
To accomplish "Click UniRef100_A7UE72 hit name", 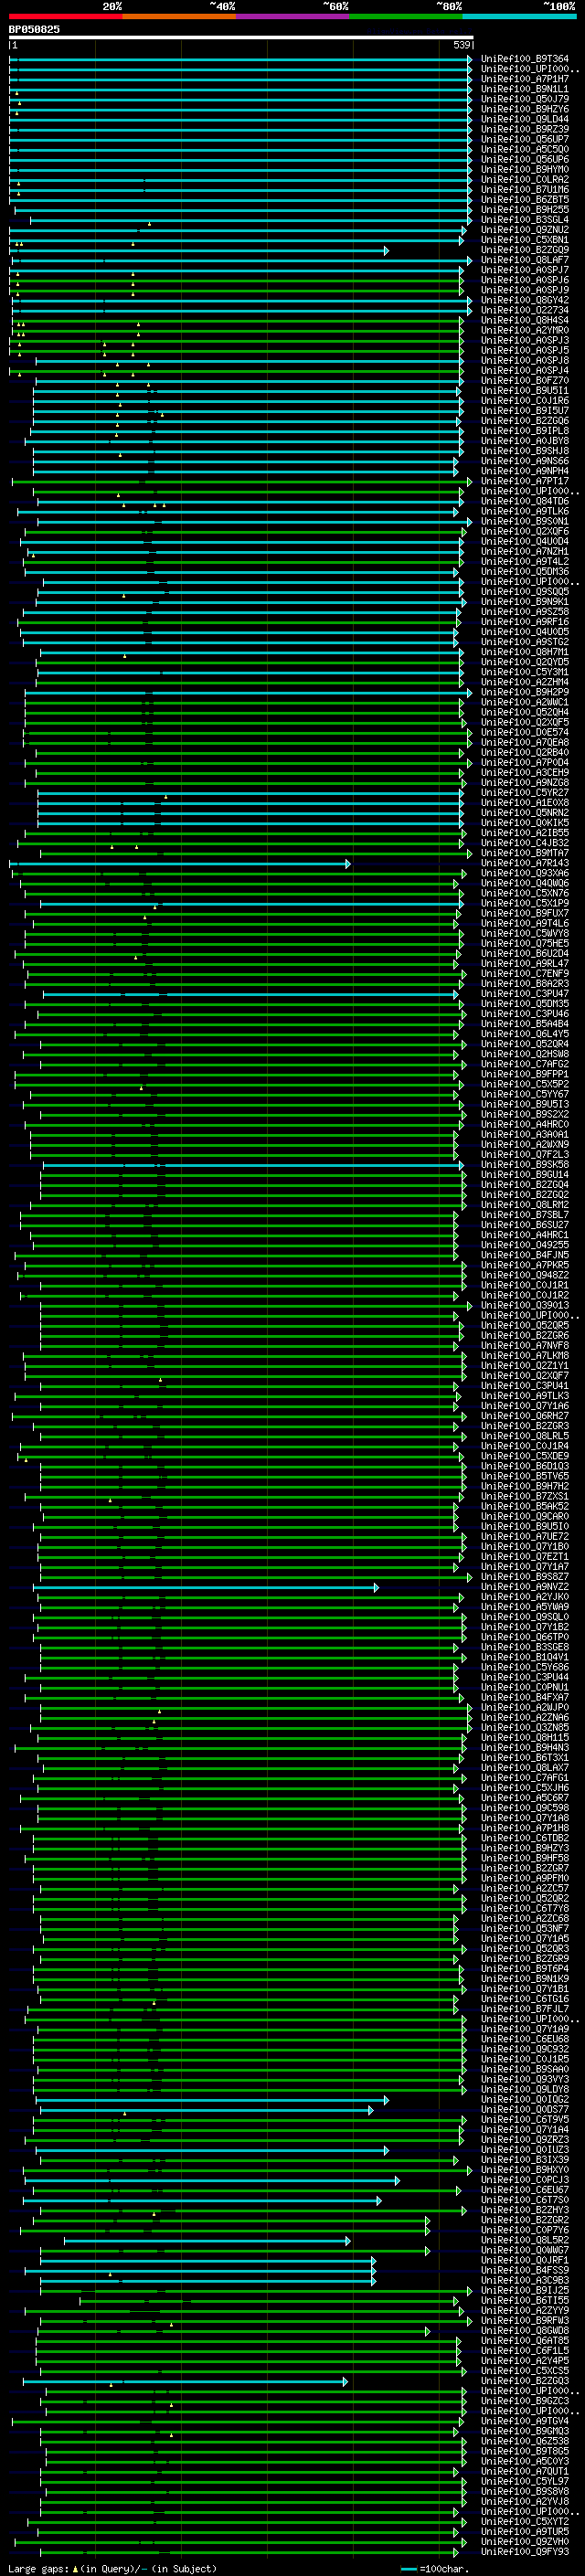I will click(525, 1536).
